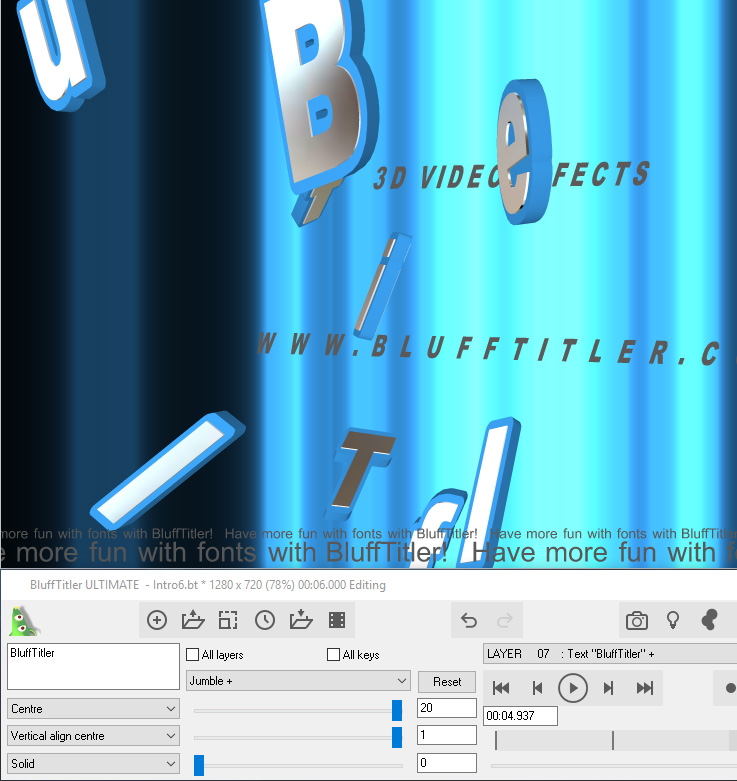Open show duration clock icon
This screenshot has width=737, height=781.
click(x=265, y=620)
